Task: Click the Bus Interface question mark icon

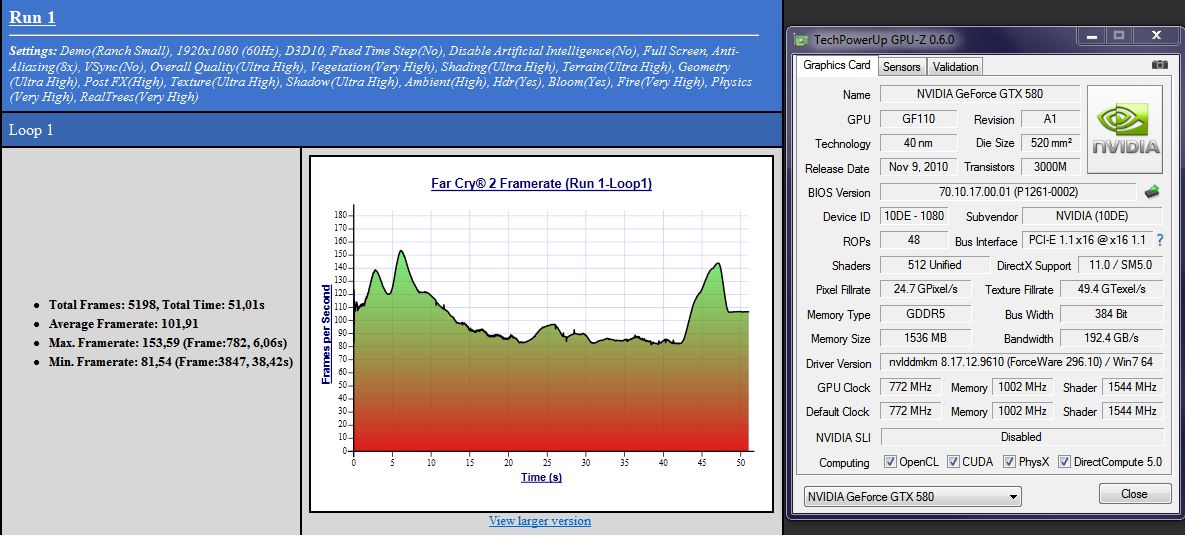Action: click(x=1160, y=240)
